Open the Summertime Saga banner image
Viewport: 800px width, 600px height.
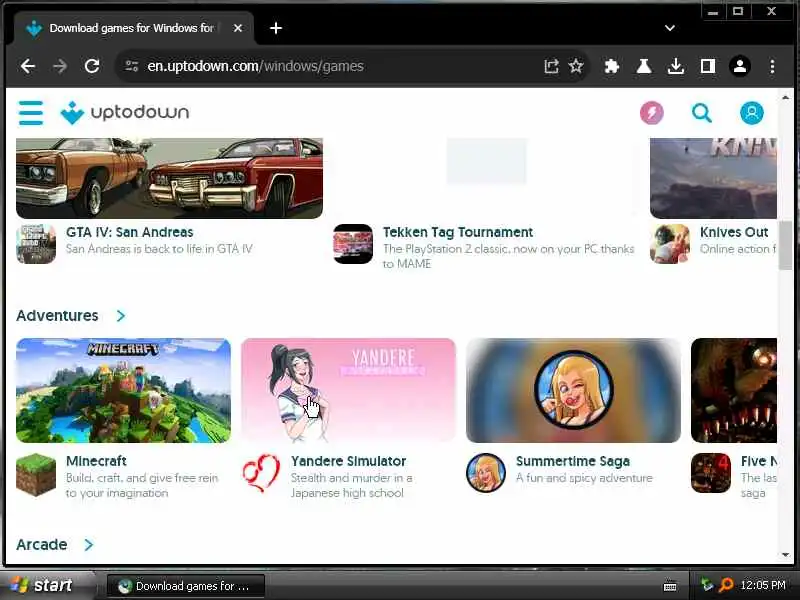(x=573, y=390)
